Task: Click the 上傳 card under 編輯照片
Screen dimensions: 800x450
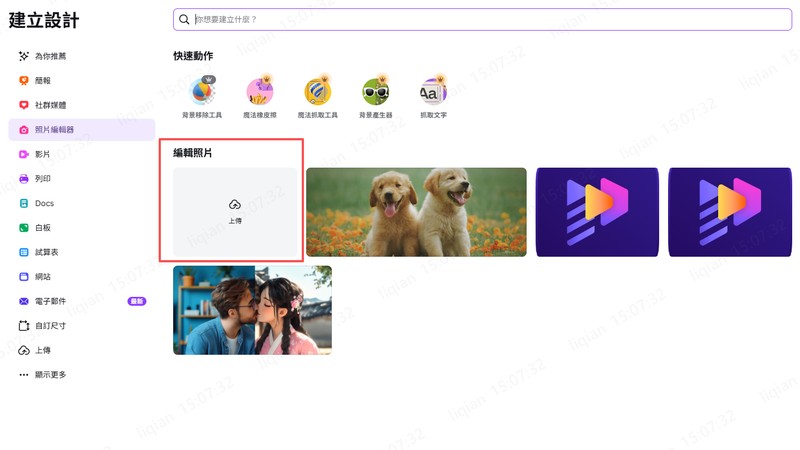Action: pos(235,212)
